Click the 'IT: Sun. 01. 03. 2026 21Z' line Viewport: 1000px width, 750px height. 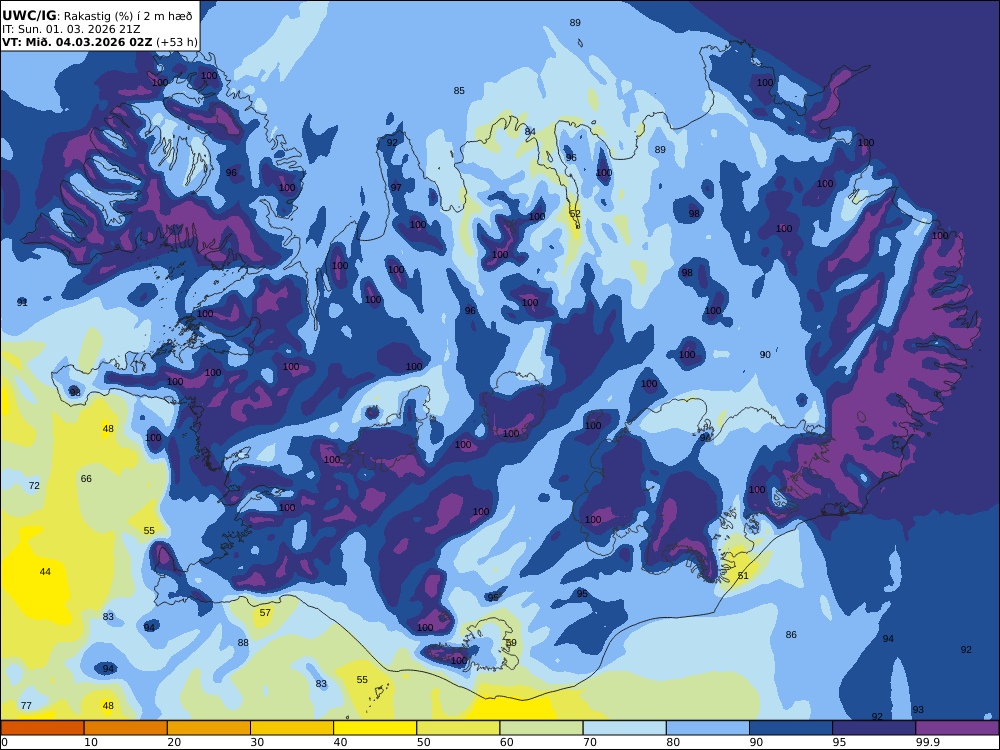[71, 29]
